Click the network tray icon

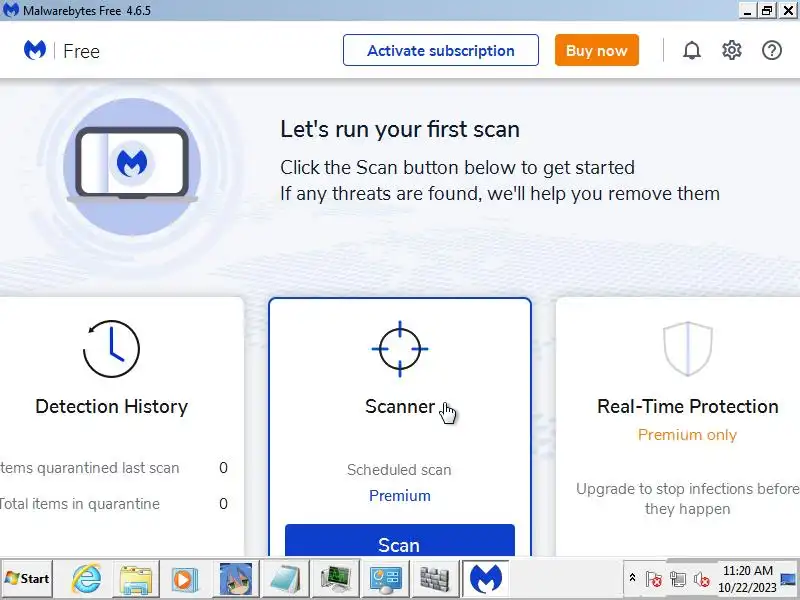(678, 579)
